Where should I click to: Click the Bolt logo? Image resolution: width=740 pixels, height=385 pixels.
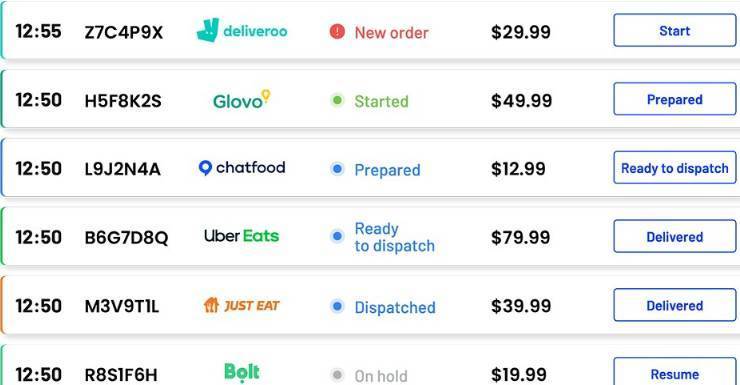tap(242, 372)
